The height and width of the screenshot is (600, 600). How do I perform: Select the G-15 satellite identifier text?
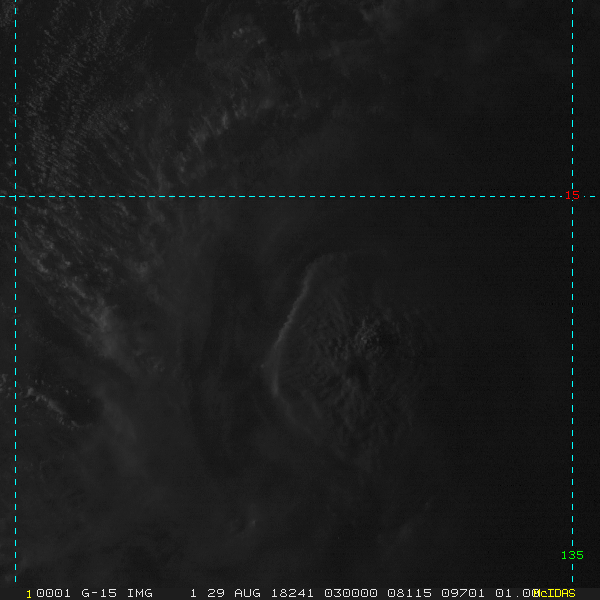(99, 593)
